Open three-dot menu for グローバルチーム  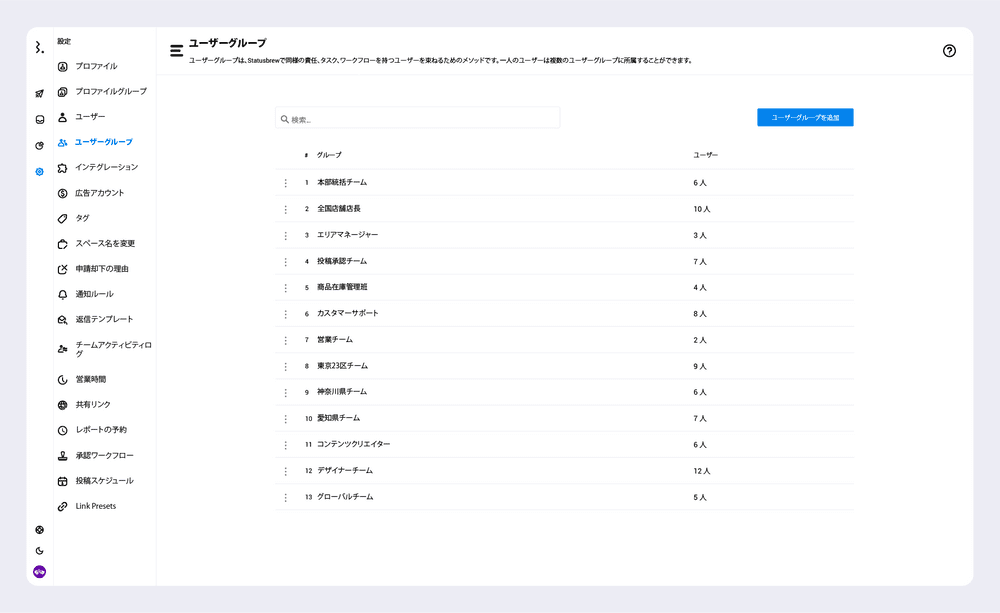tap(285, 497)
